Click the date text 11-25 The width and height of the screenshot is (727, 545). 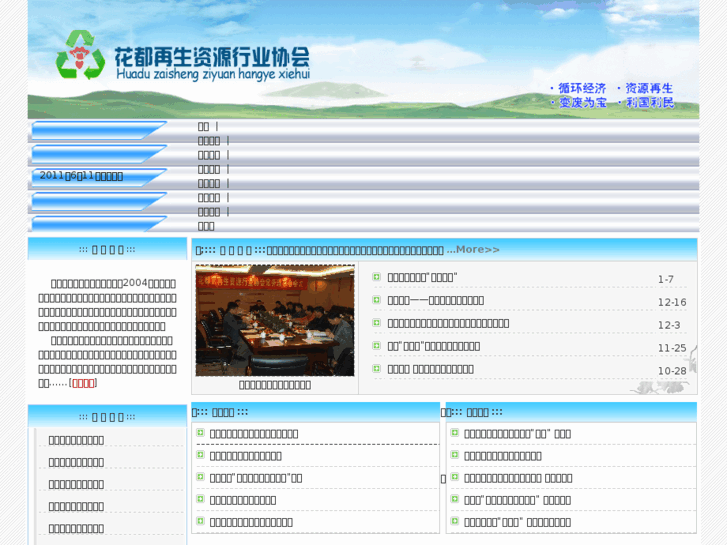click(x=672, y=348)
